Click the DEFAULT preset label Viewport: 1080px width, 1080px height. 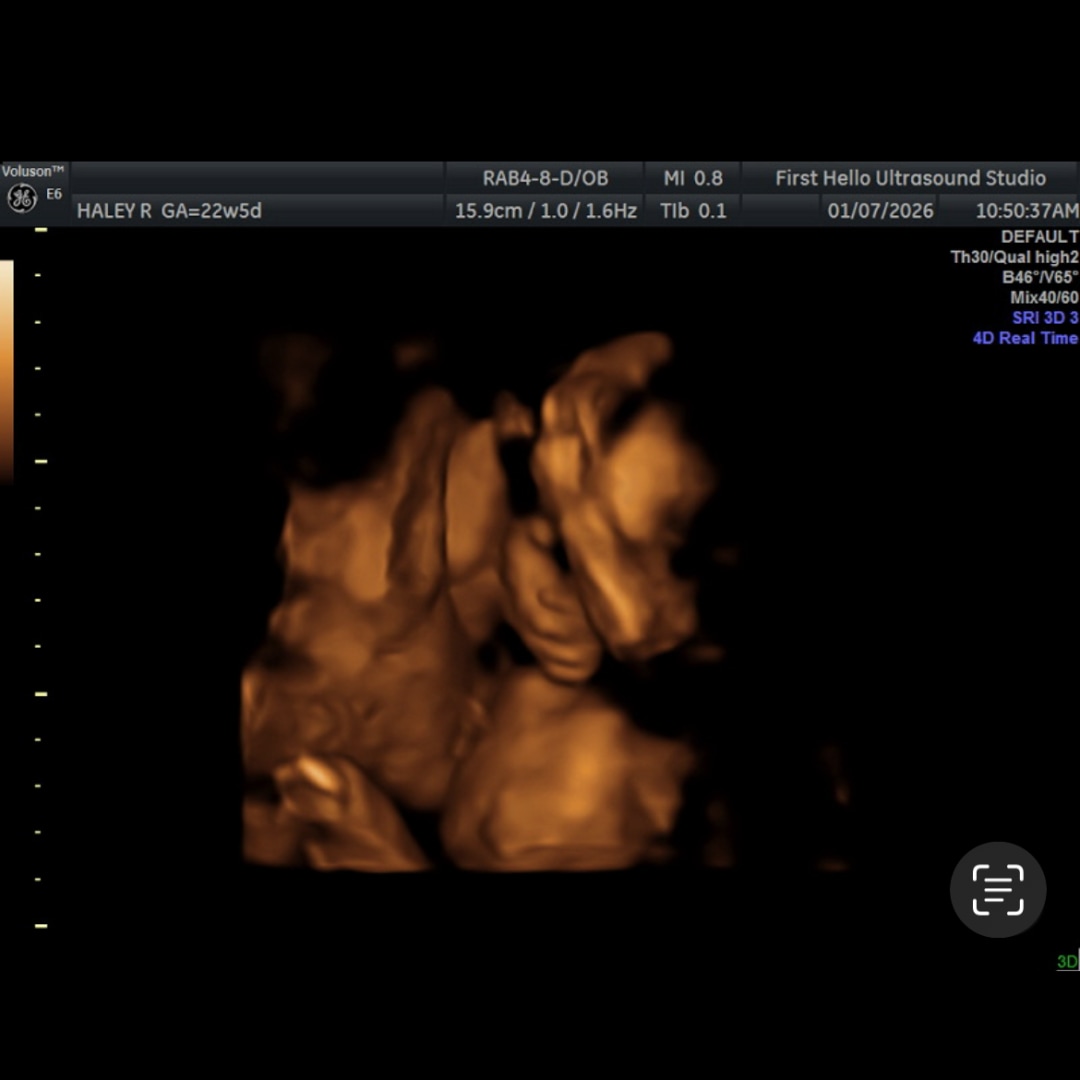1039,237
